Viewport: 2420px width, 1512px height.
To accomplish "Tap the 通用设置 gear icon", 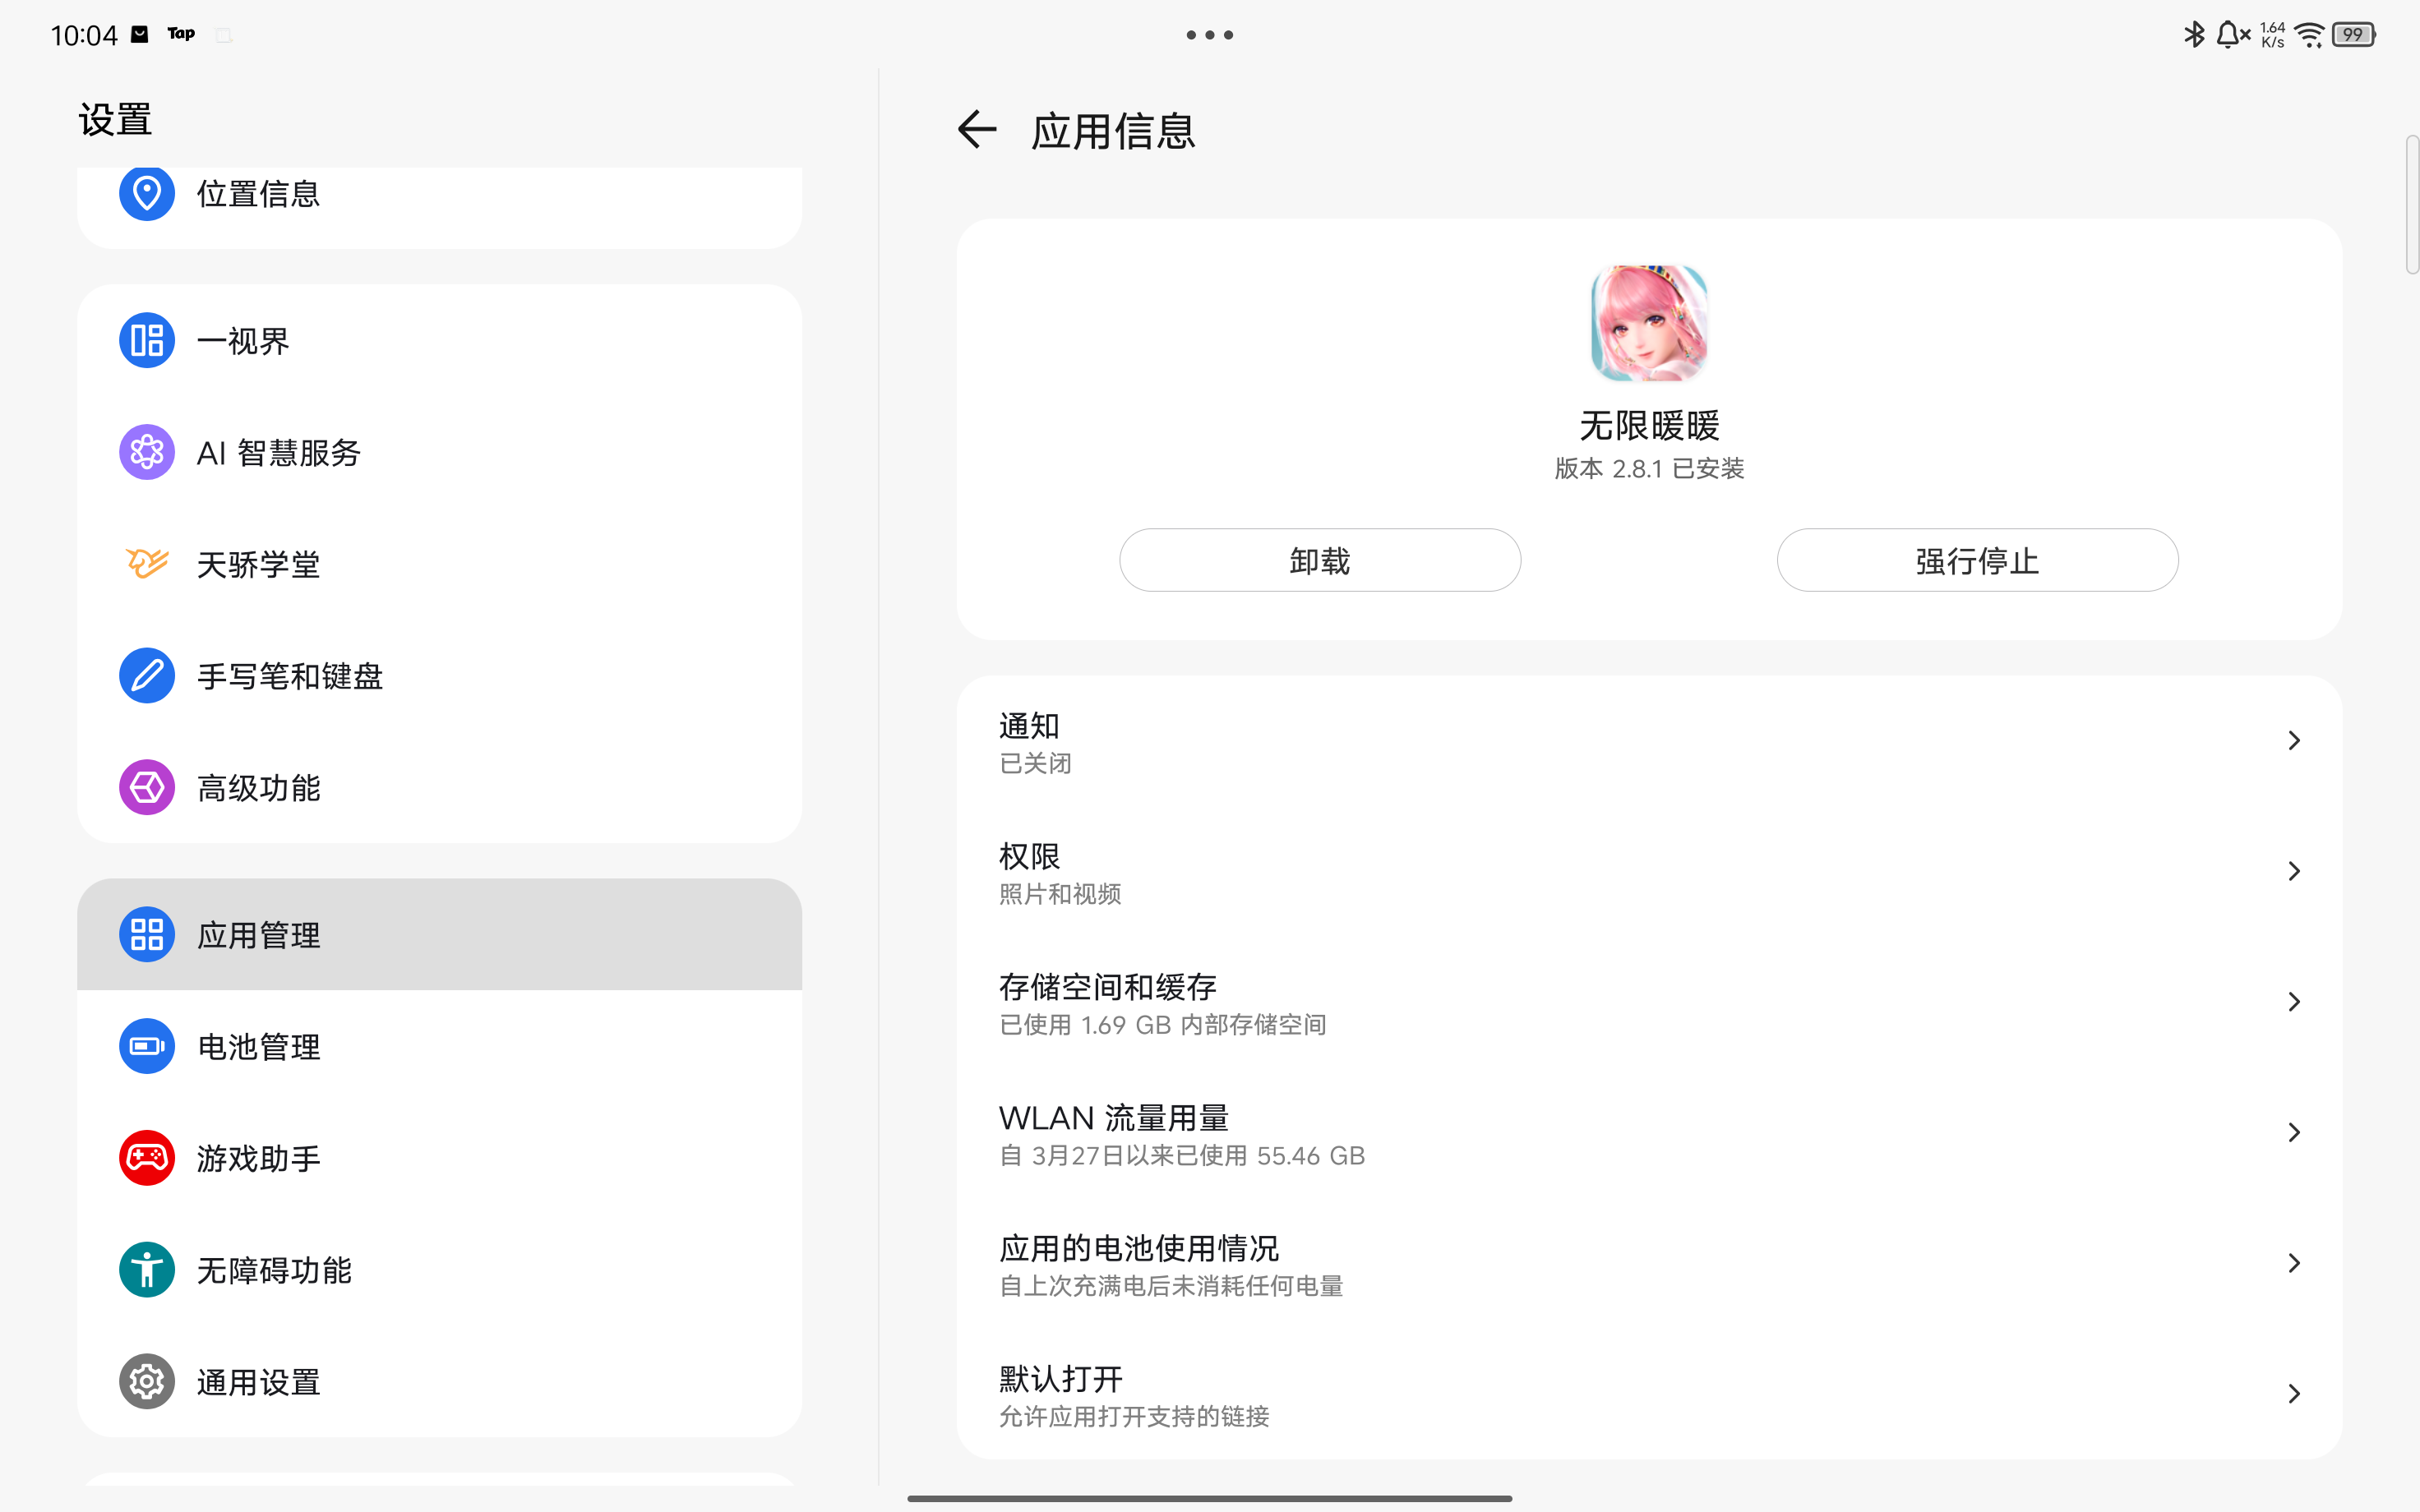I will (x=147, y=1382).
